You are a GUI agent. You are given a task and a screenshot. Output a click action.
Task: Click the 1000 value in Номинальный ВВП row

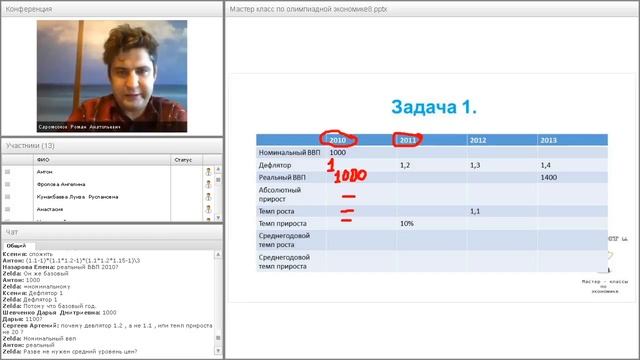point(338,153)
